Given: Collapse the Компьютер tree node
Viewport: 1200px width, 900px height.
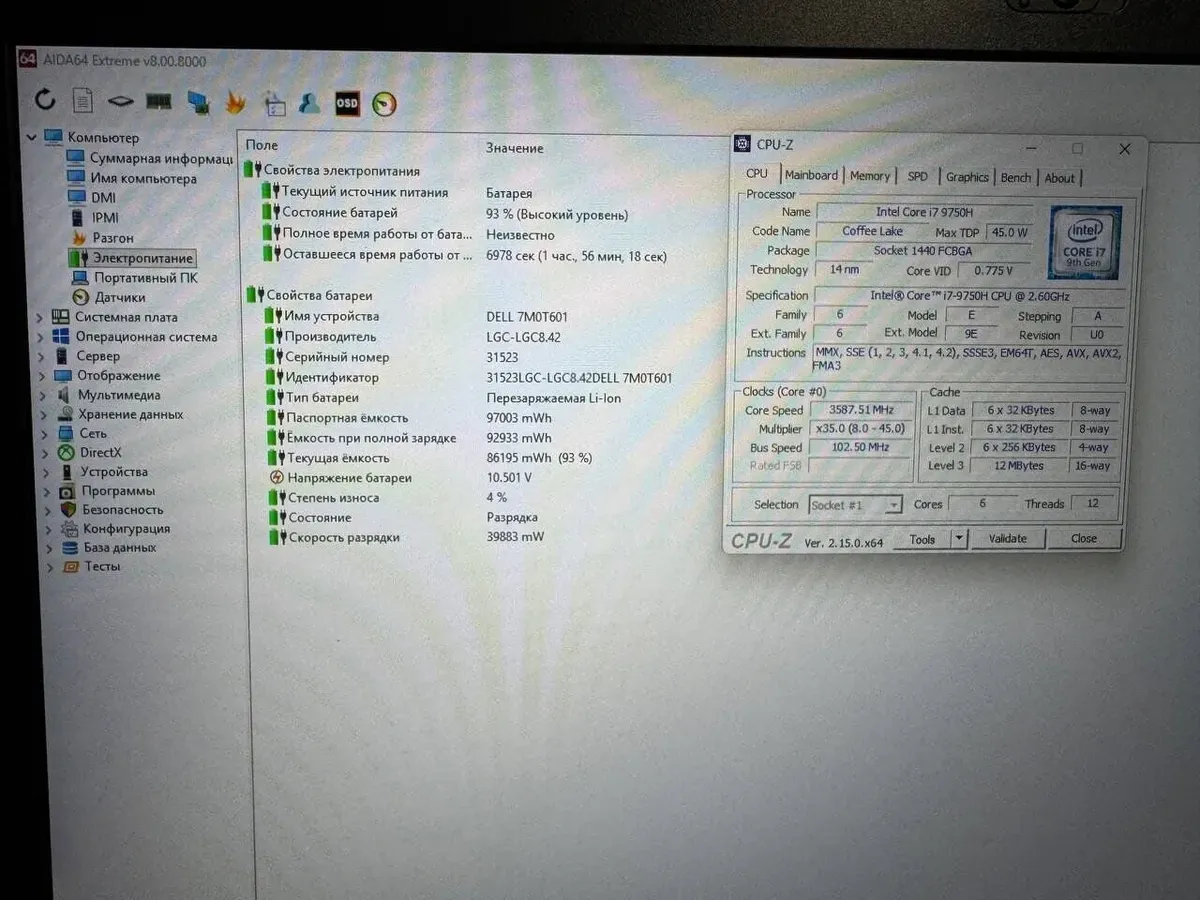Looking at the screenshot, I should (x=31, y=138).
